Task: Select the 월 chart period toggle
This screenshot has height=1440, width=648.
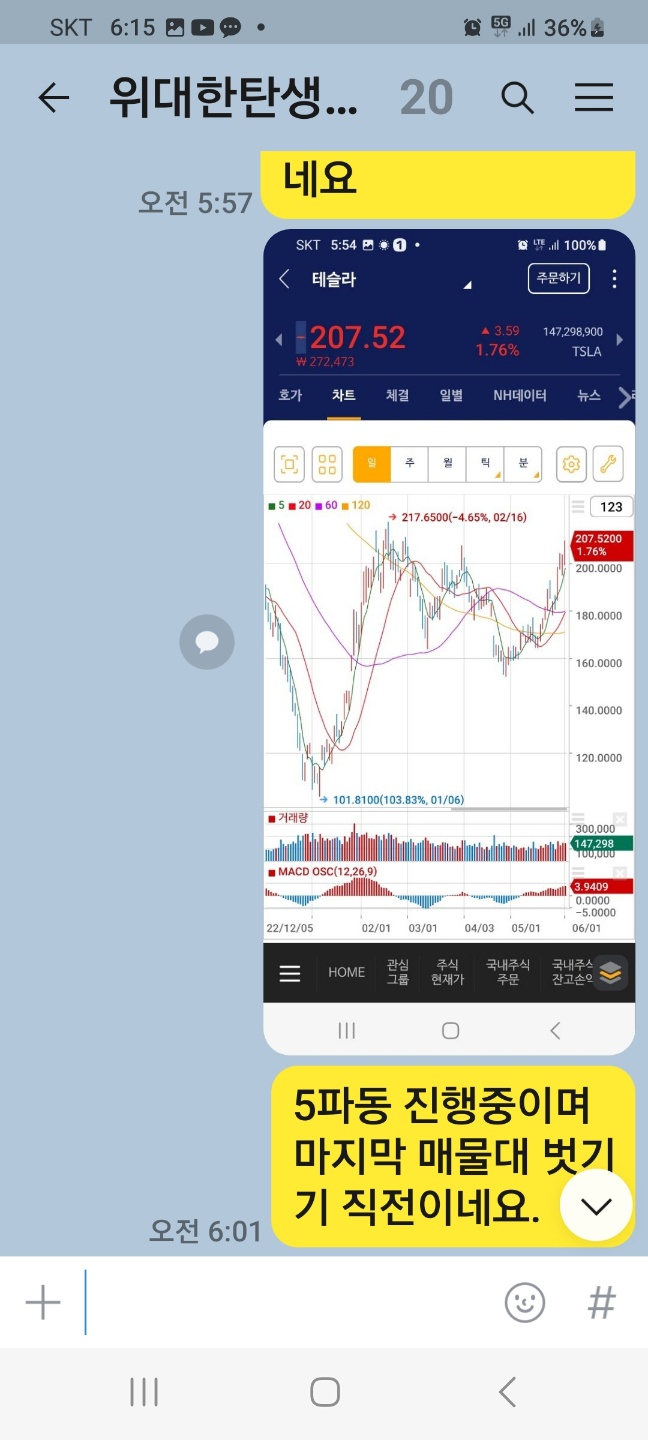Action: [x=447, y=464]
